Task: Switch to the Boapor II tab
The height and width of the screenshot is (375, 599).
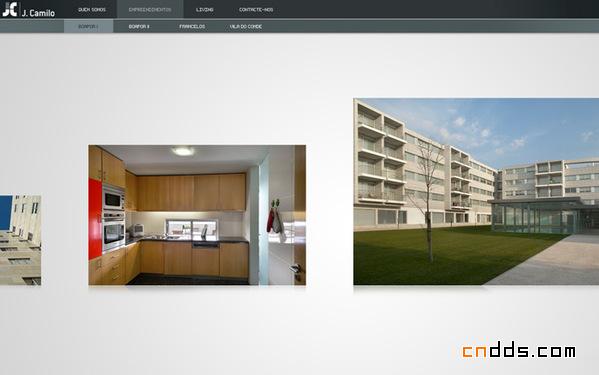Action: 139,26
